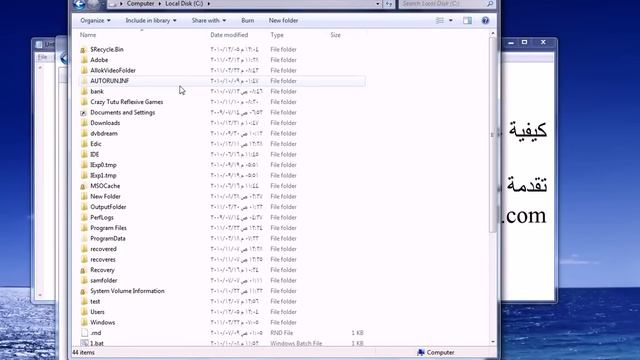Click the search magnifier icon
Viewport: 640px width, 360px height.
[490, 4]
